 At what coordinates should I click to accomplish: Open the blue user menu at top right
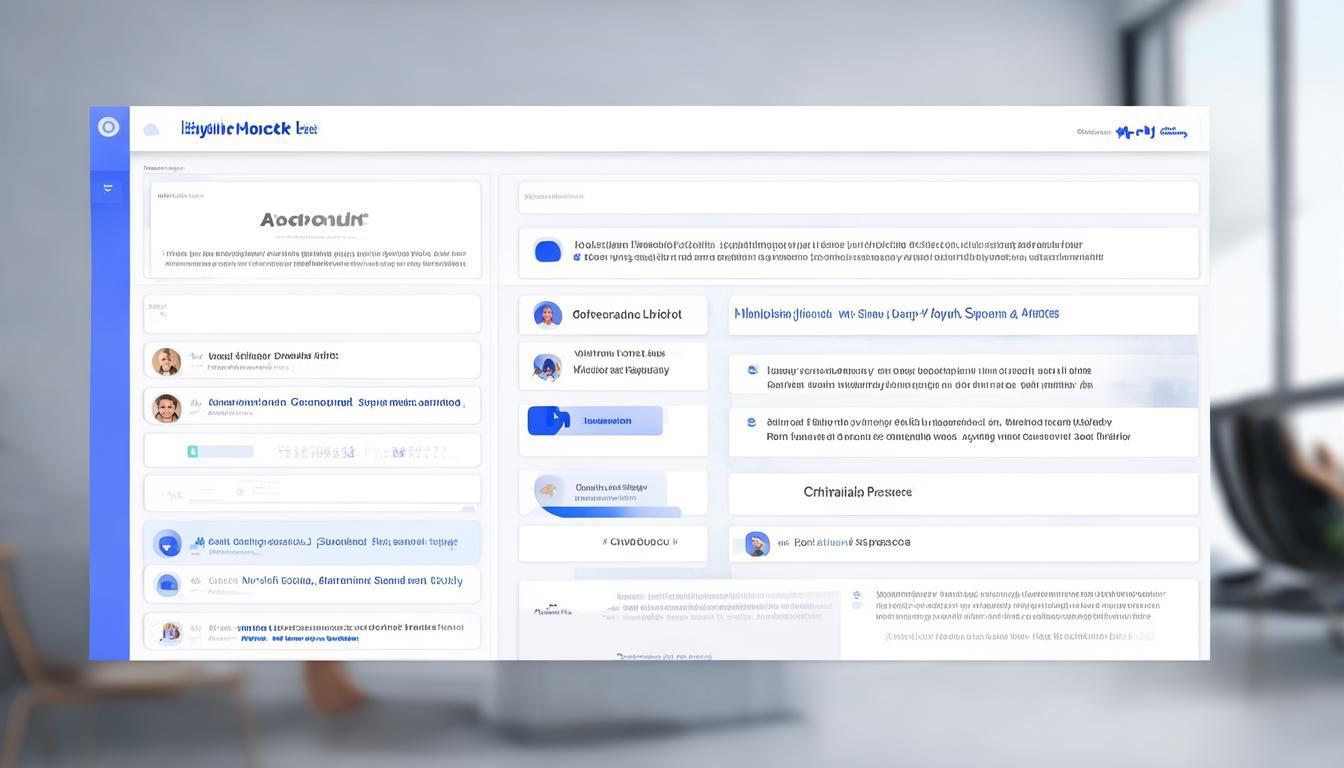(1150, 132)
